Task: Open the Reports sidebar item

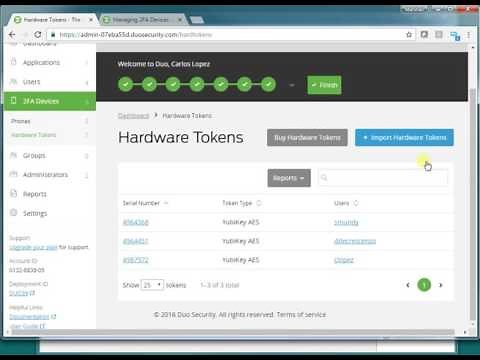Action: click(x=35, y=194)
